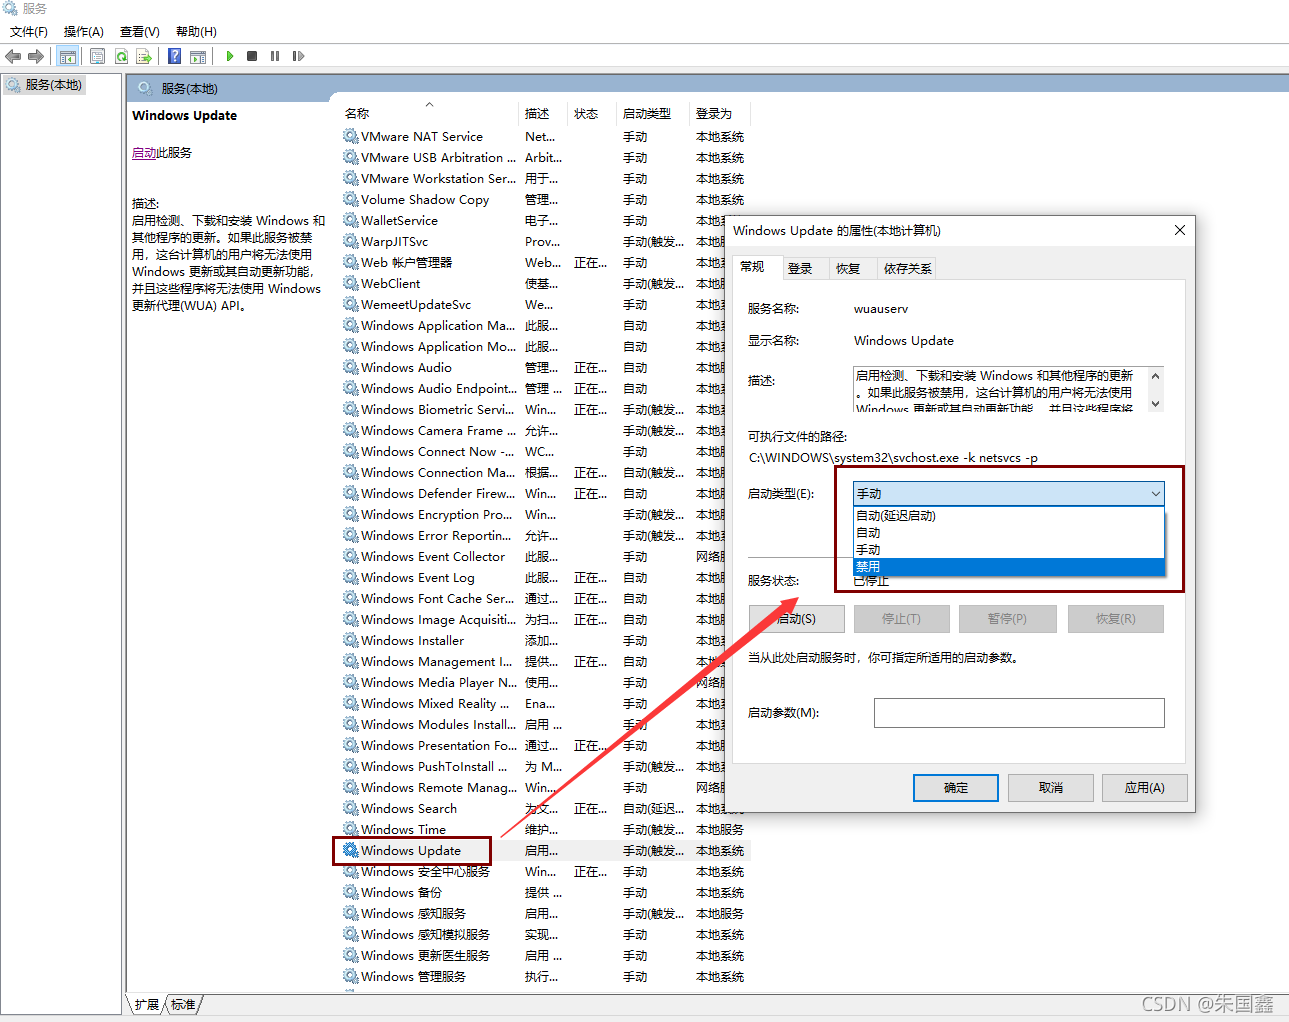Screen dimensions: 1289x1022
Task: Switch to the 扩展 view tab at bottom
Action: [x=147, y=1004]
